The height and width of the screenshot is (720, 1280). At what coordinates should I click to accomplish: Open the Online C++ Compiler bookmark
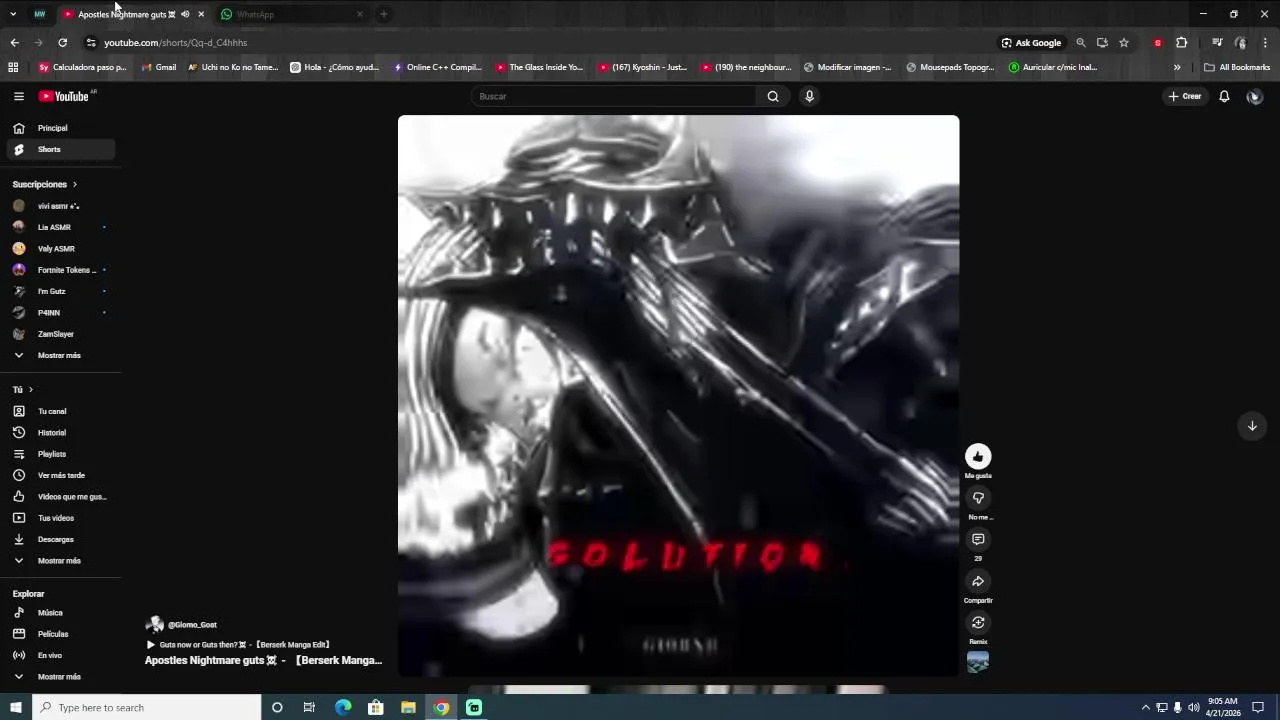pos(437,67)
